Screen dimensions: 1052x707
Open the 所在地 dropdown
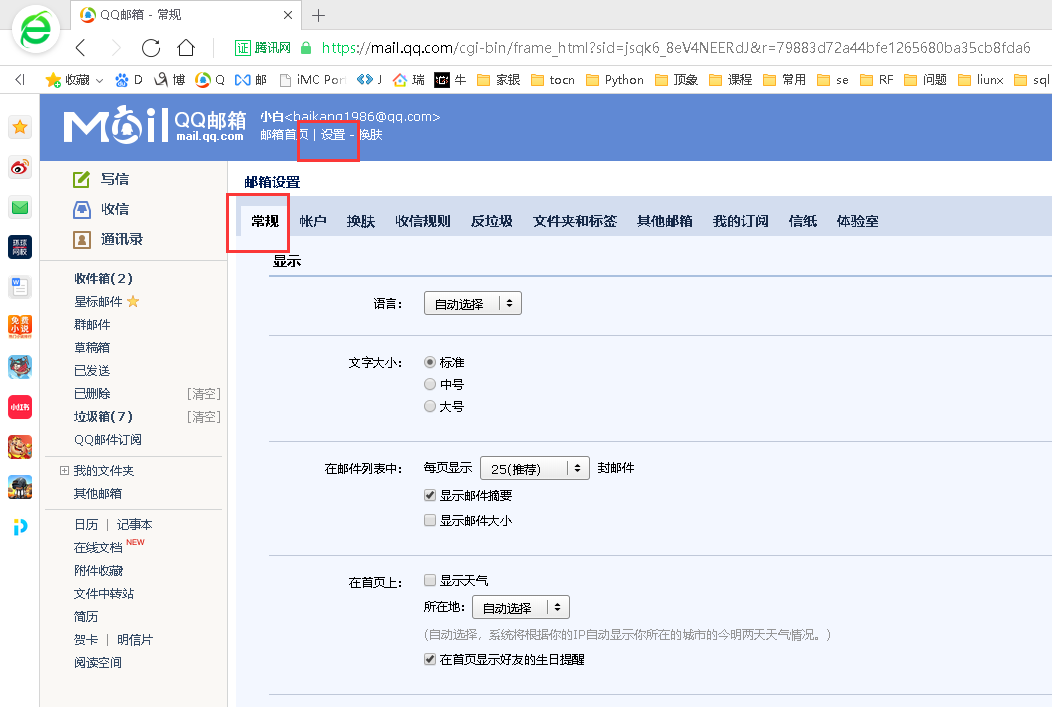[x=521, y=608]
